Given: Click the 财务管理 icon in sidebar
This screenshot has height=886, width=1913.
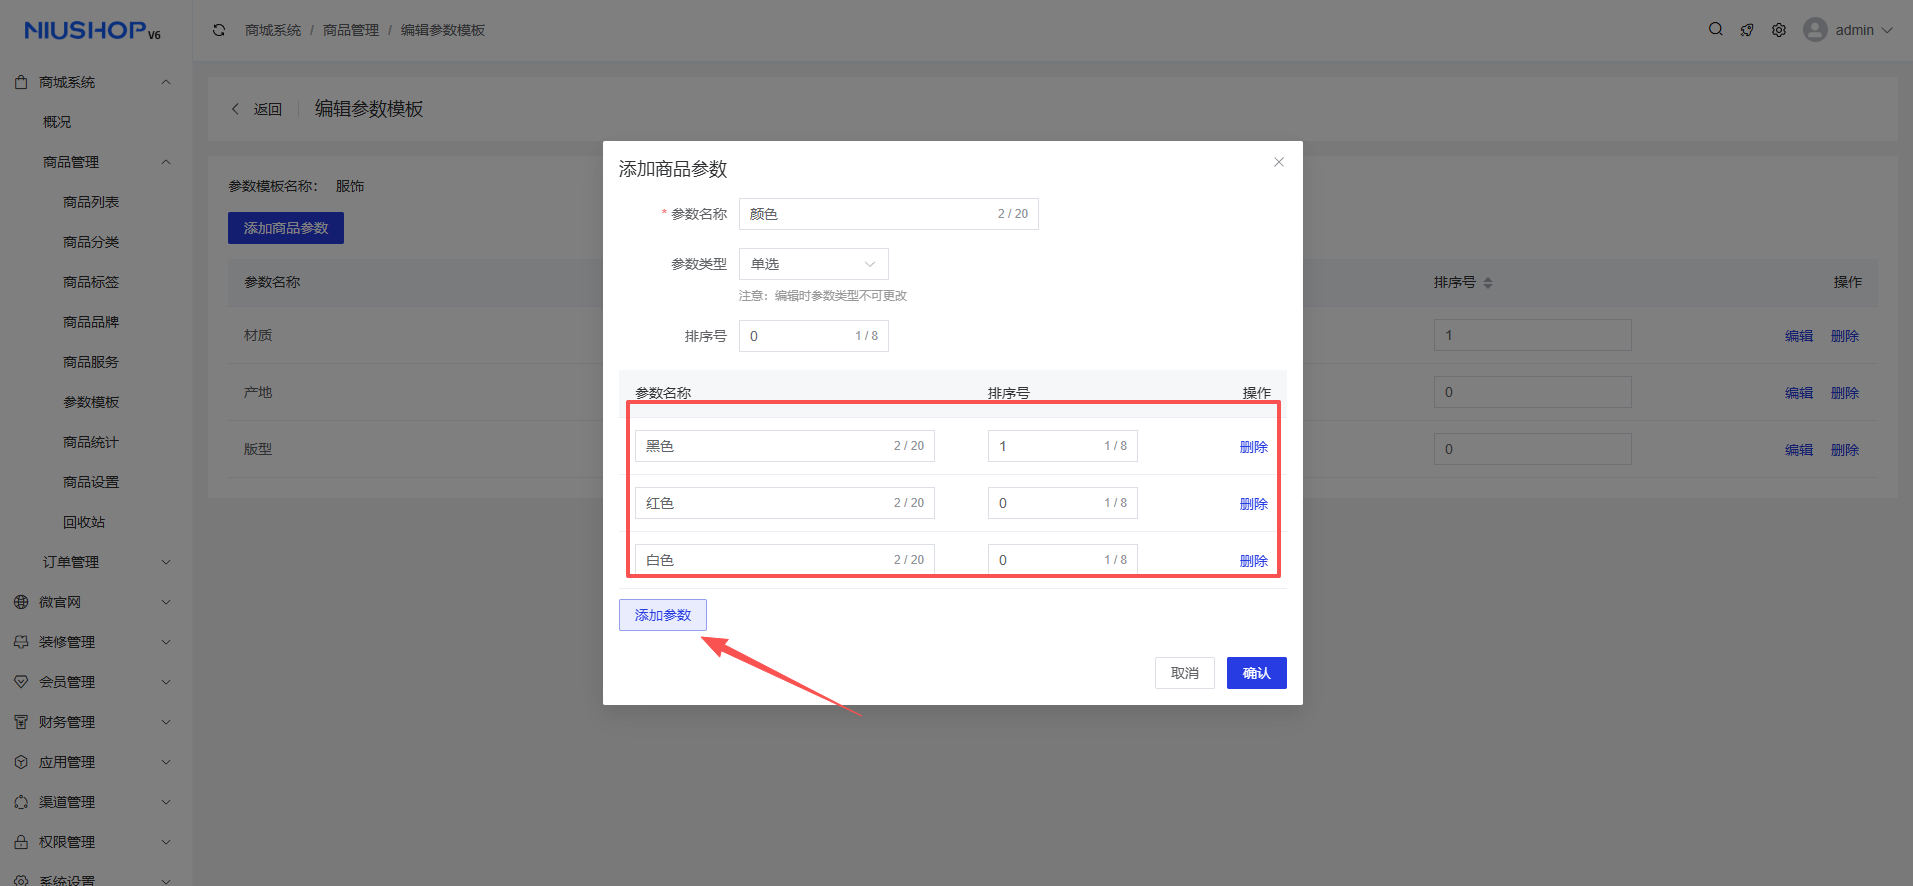Looking at the screenshot, I should tap(21, 722).
